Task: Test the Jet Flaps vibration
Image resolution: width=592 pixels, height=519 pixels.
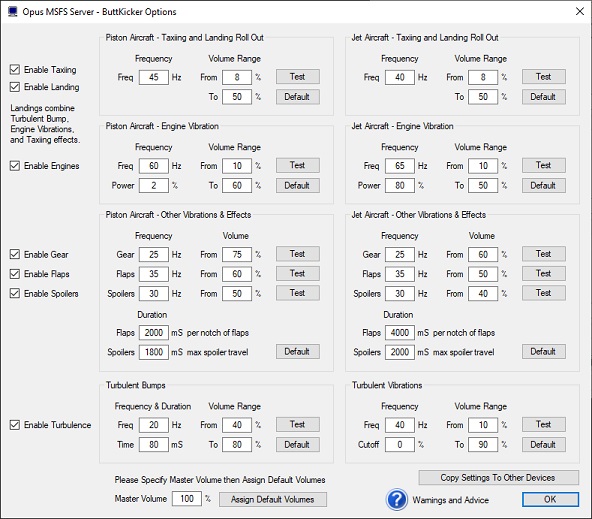Action: pos(544,273)
